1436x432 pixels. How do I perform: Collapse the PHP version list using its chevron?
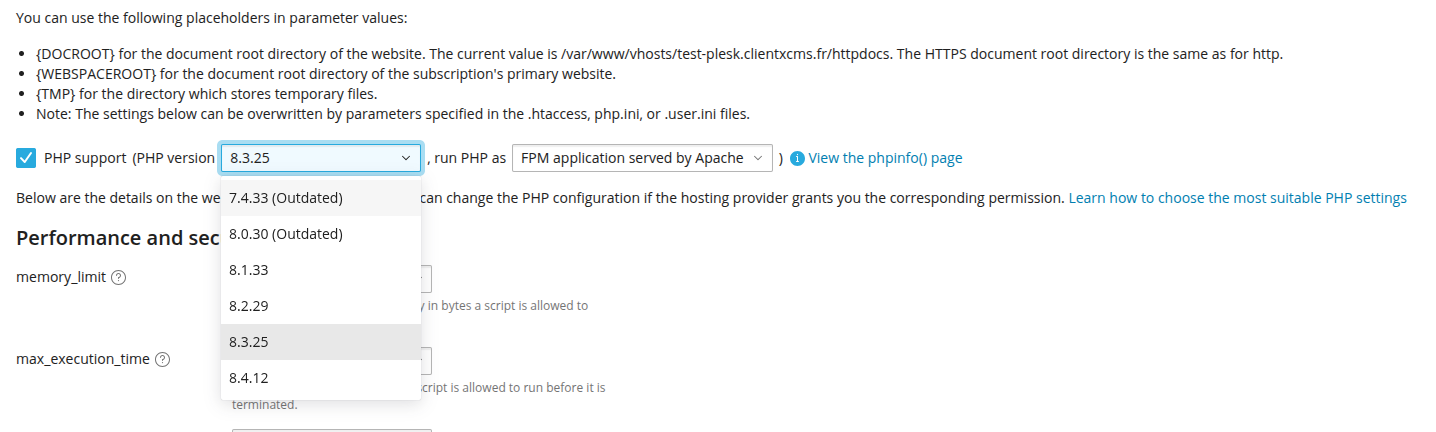[406, 158]
